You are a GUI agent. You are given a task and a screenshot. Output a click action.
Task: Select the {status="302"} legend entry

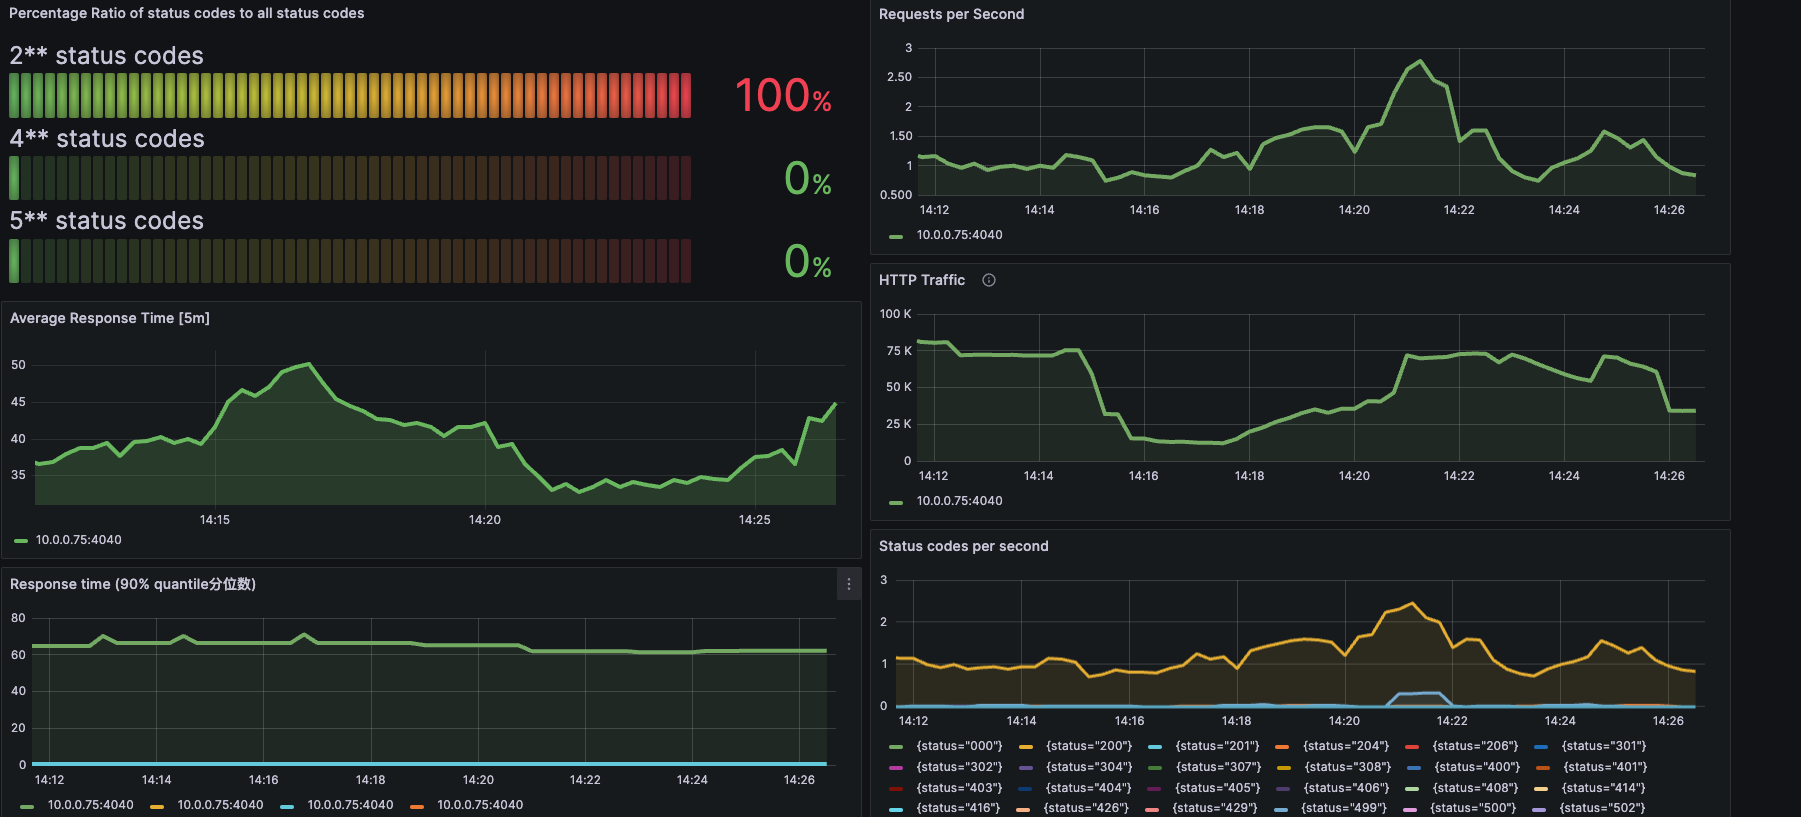(x=959, y=767)
